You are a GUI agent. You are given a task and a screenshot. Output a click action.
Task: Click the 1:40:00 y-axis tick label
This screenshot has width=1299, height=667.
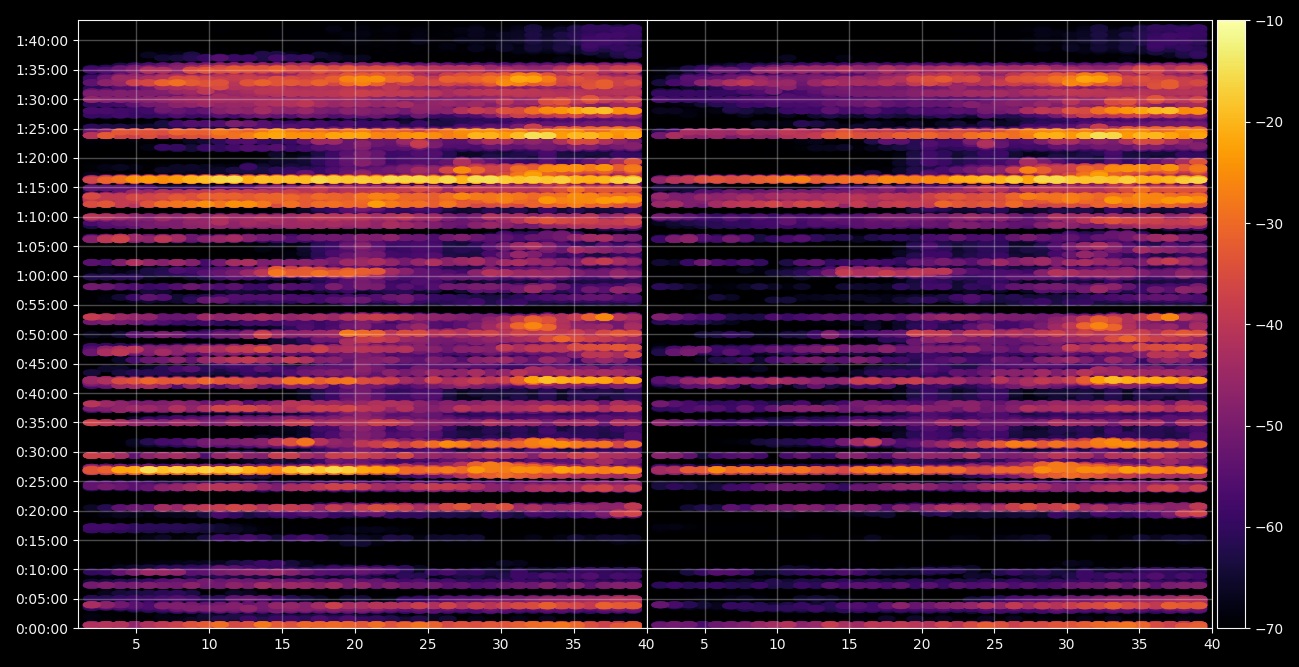click(x=42, y=41)
